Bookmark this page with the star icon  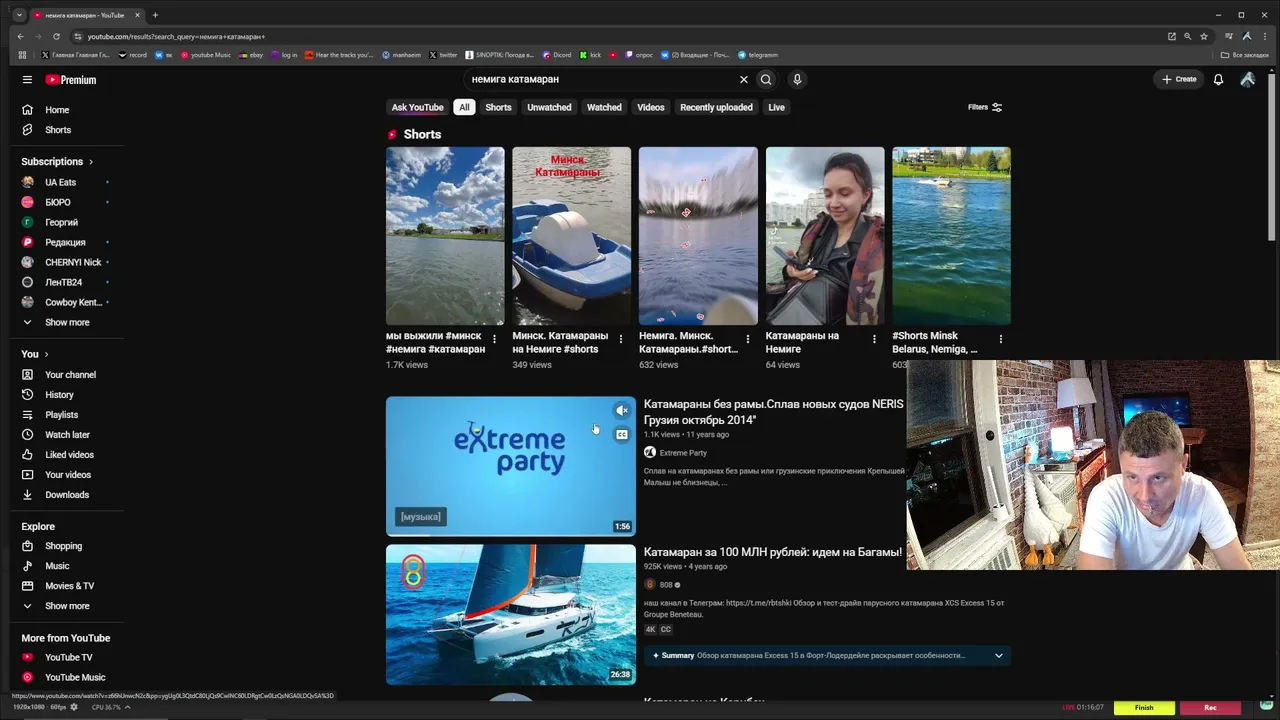click(x=1204, y=36)
